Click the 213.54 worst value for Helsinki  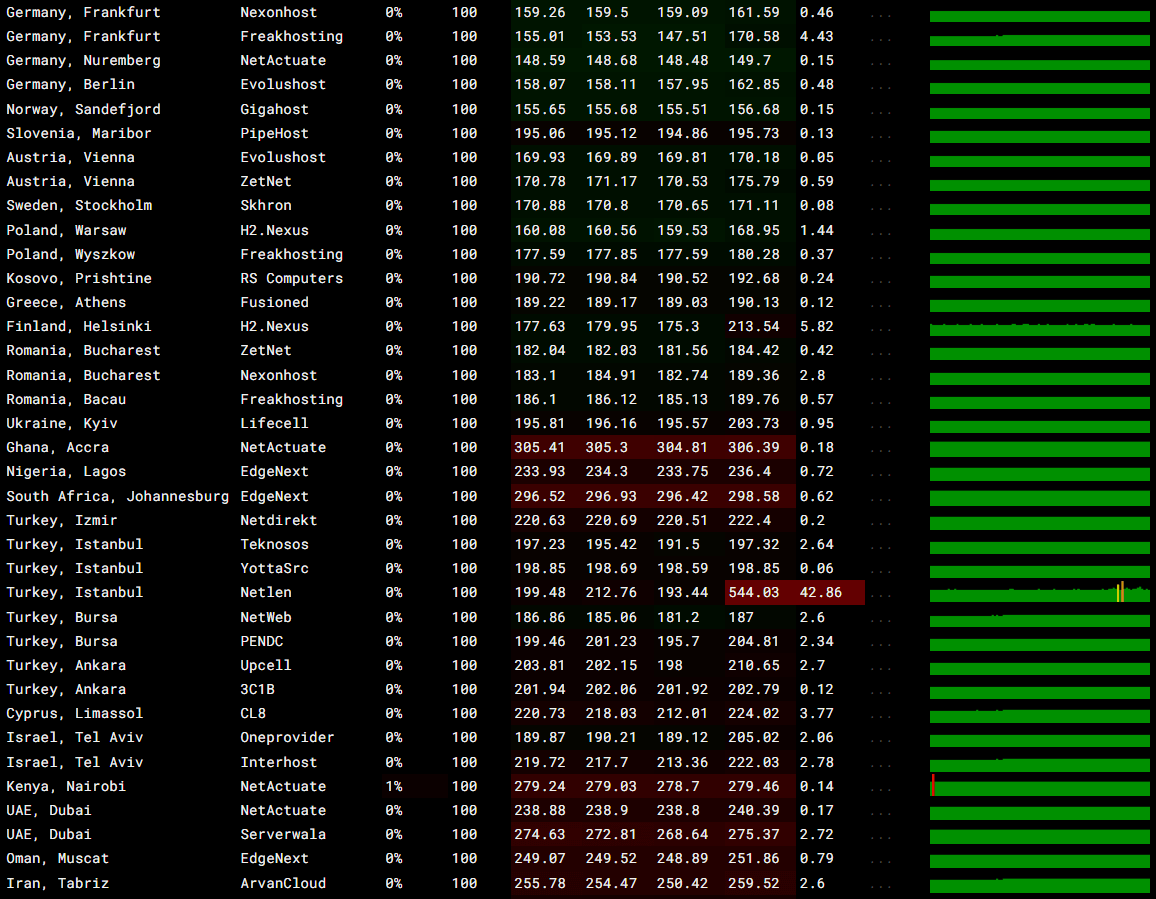point(753,326)
